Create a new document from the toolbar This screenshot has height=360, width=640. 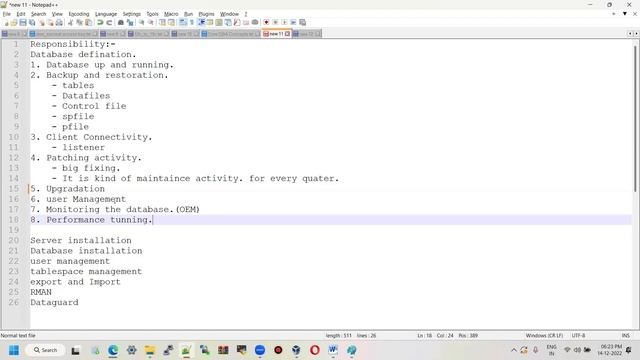pos(6,22)
